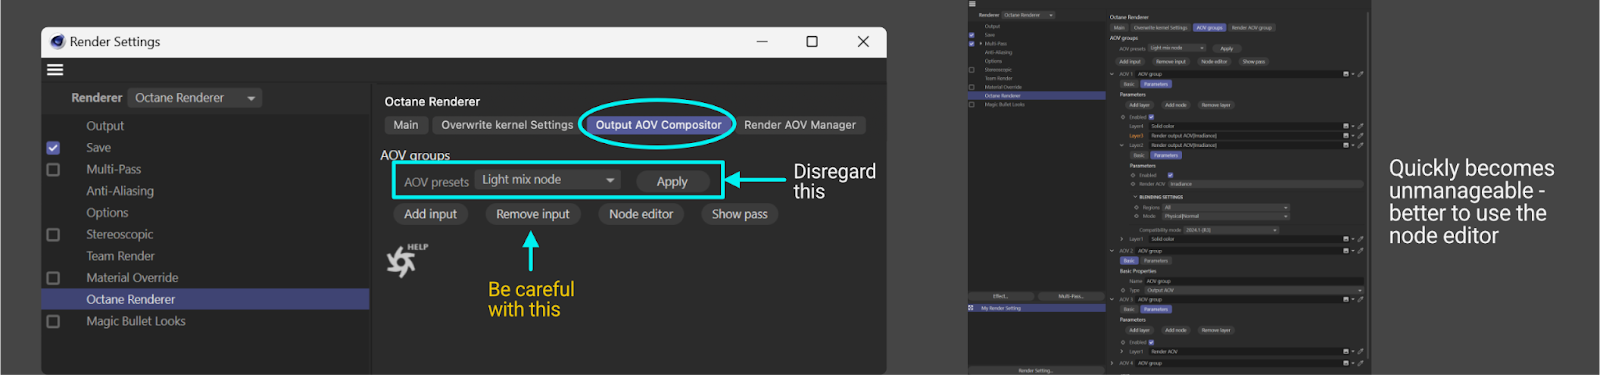Click the Name field containing AOV group
This screenshot has height=375, width=1600.
pyautogui.click(x=1255, y=281)
